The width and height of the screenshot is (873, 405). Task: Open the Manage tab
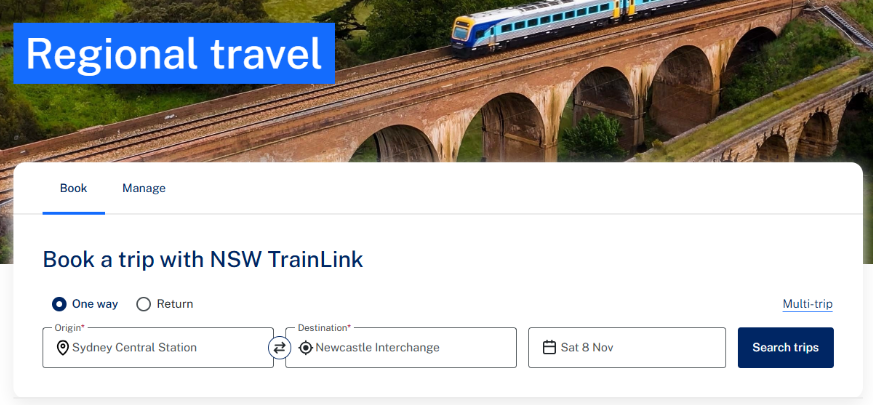pyautogui.click(x=144, y=188)
